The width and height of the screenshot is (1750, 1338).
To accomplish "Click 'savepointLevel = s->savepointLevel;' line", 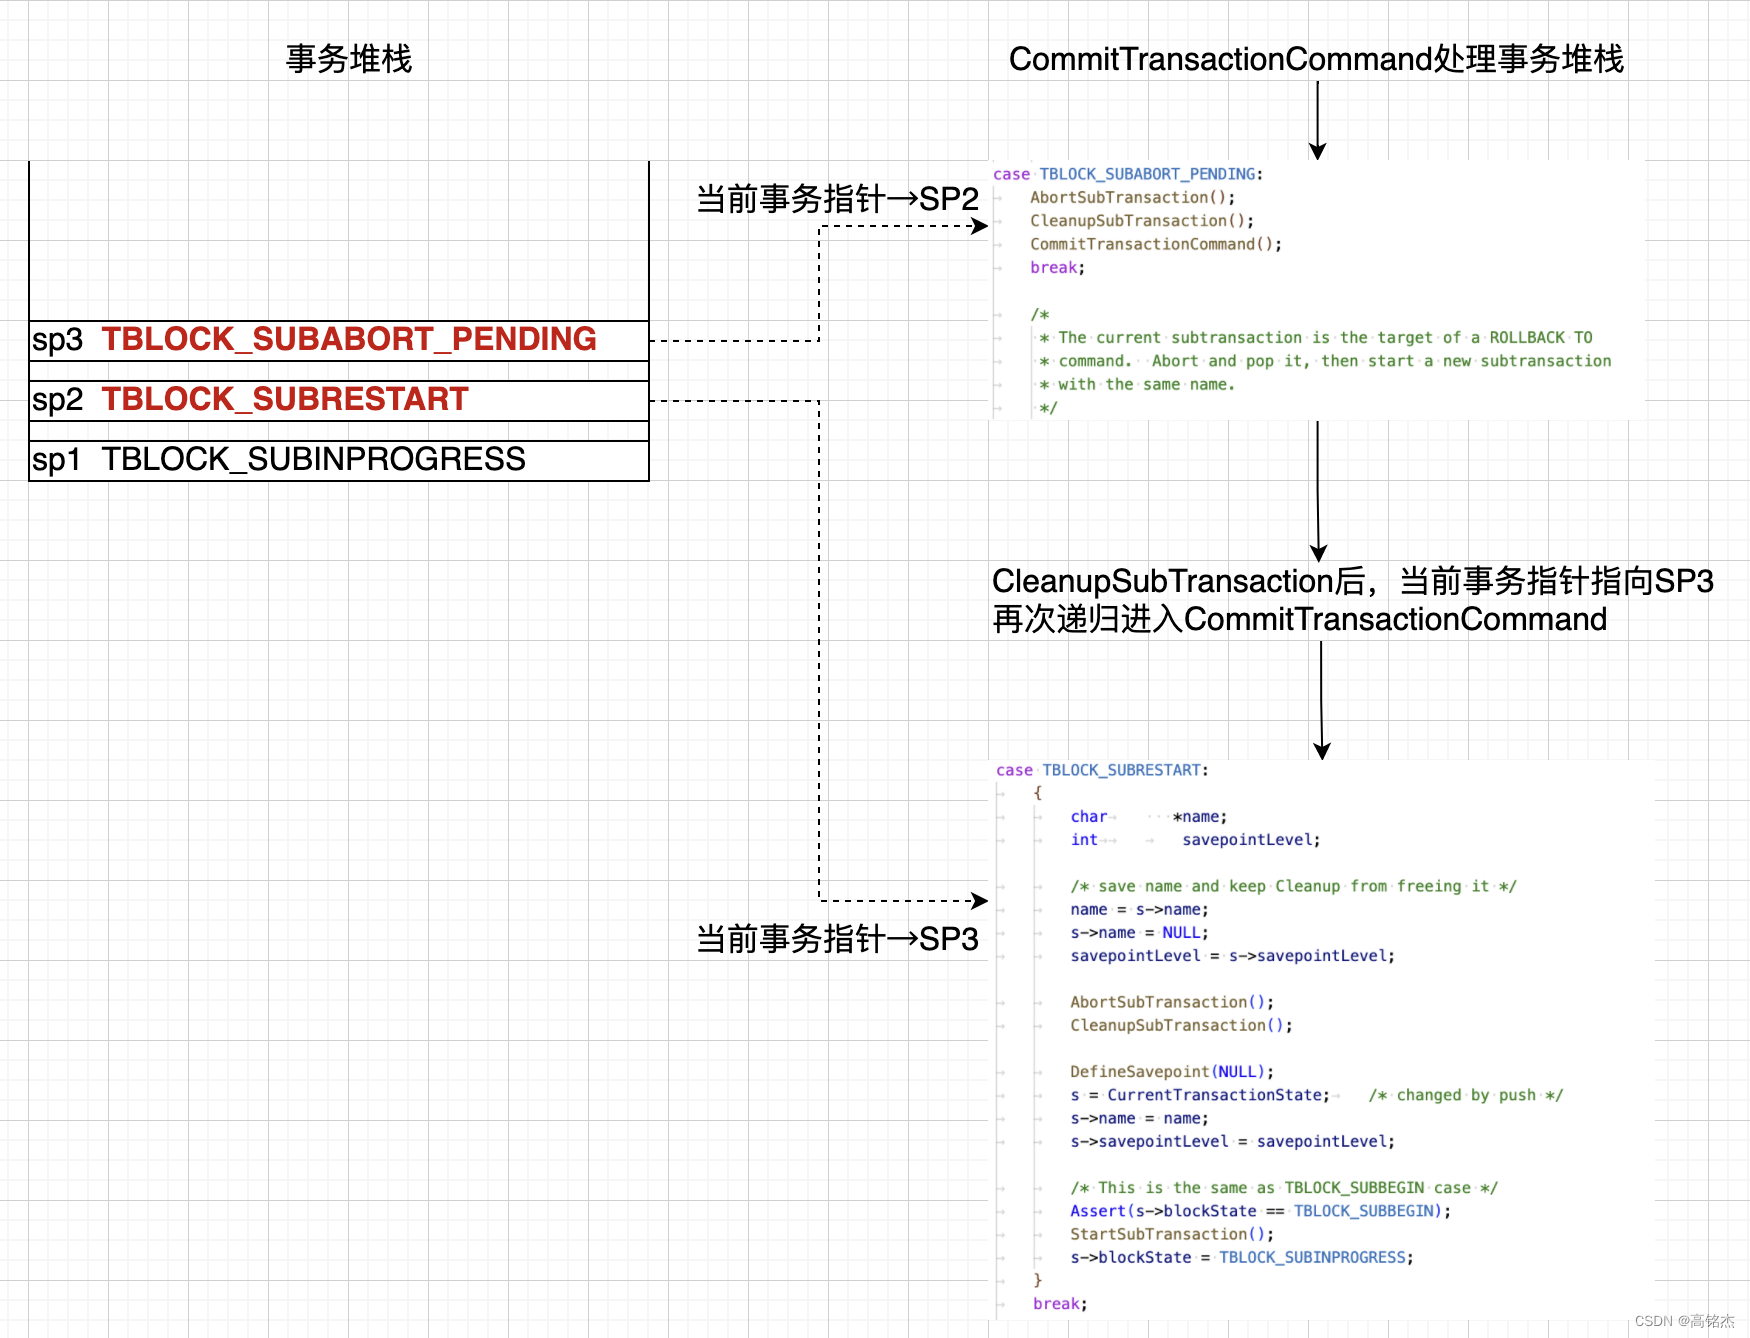I will [1232, 956].
